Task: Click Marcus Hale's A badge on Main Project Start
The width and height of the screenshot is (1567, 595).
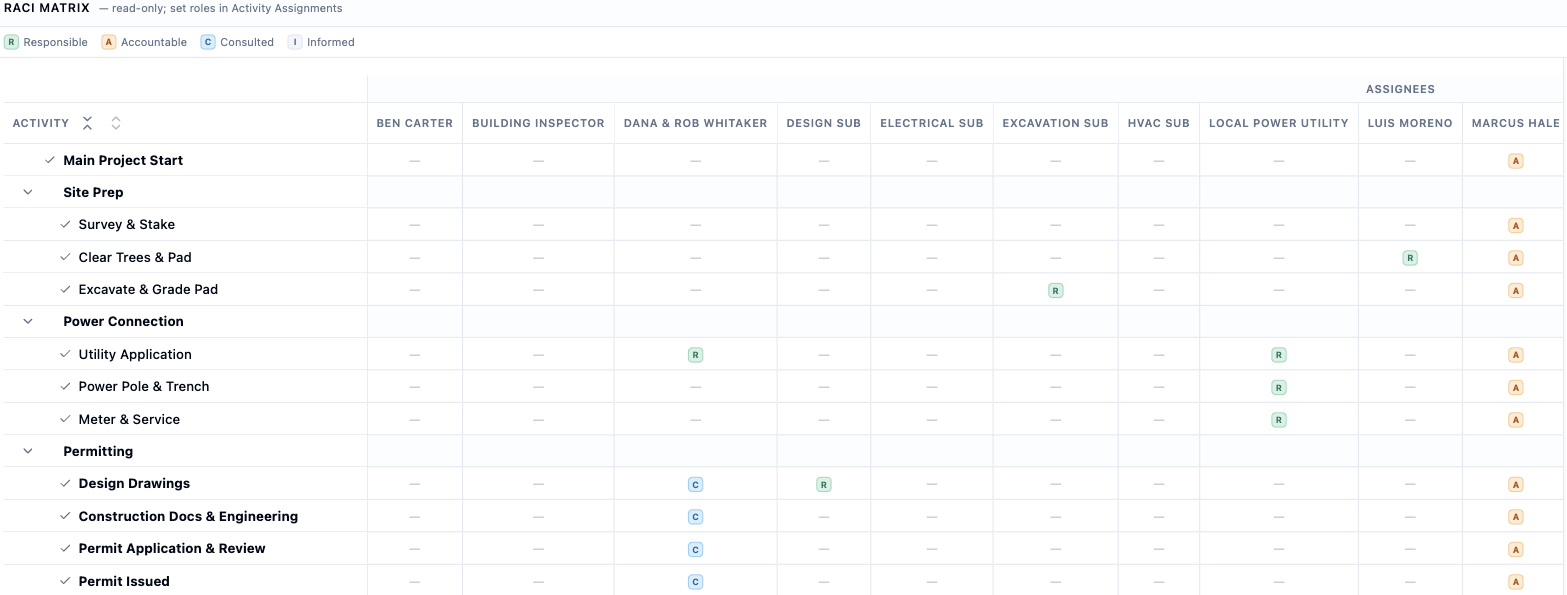Action: pos(1515,161)
